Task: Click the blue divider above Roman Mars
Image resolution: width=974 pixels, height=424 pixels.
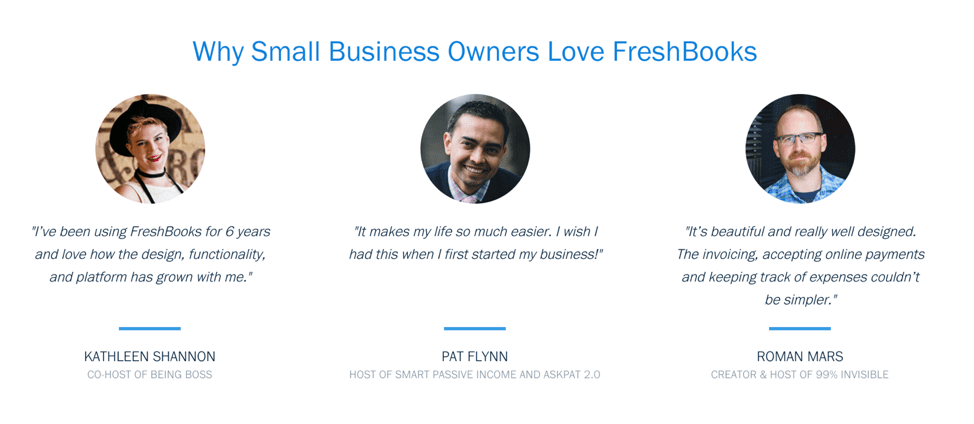Action: (800, 328)
